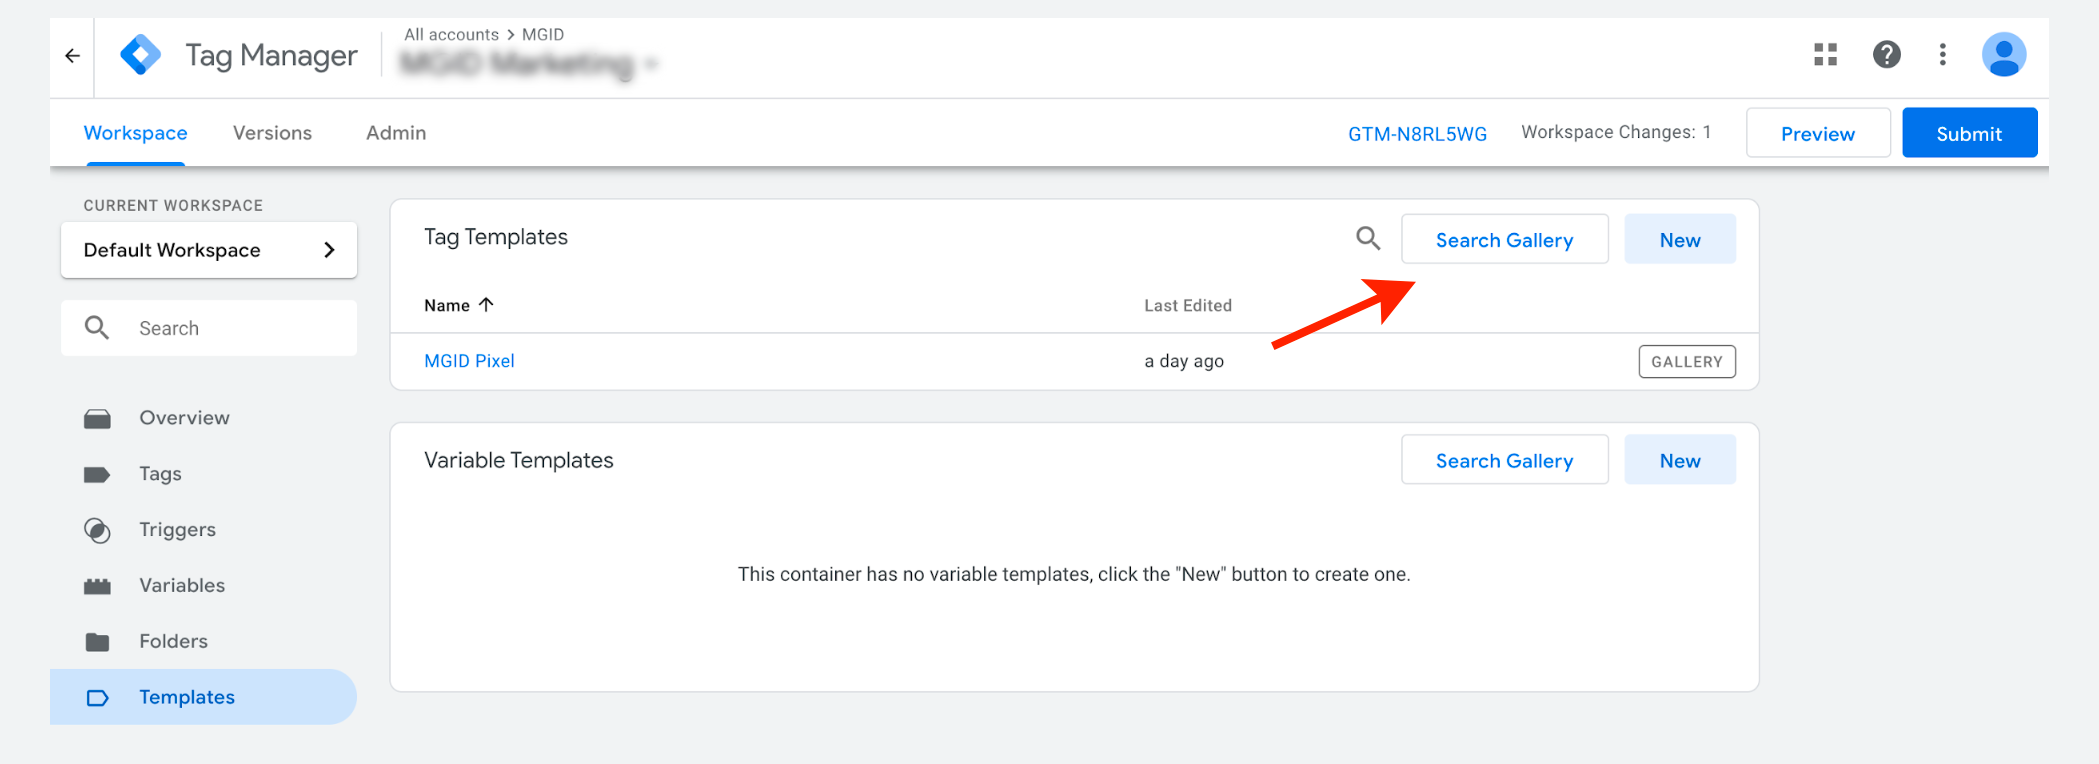Sort by Name column arrow
The height and width of the screenshot is (764, 2099).
[x=486, y=305]
